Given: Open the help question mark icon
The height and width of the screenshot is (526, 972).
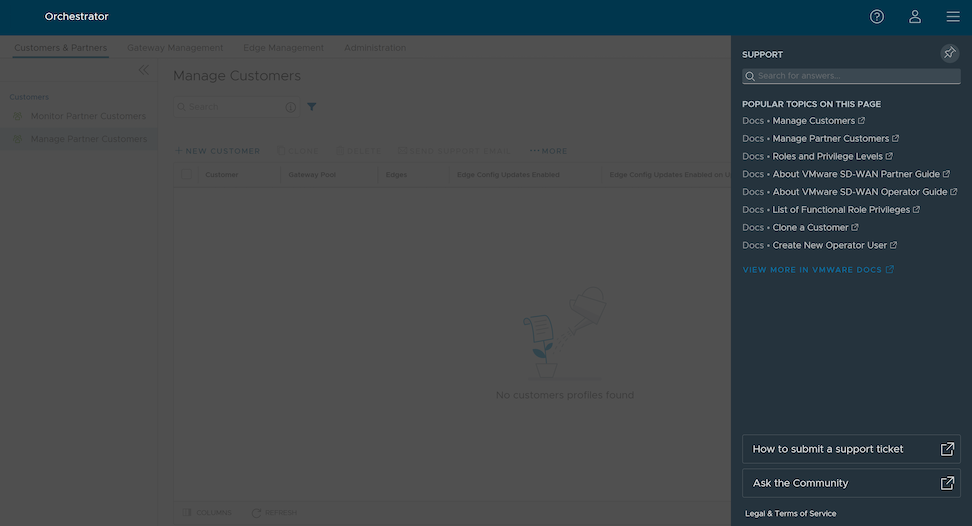Looking at the screenshot, I should tap(877, 17).
